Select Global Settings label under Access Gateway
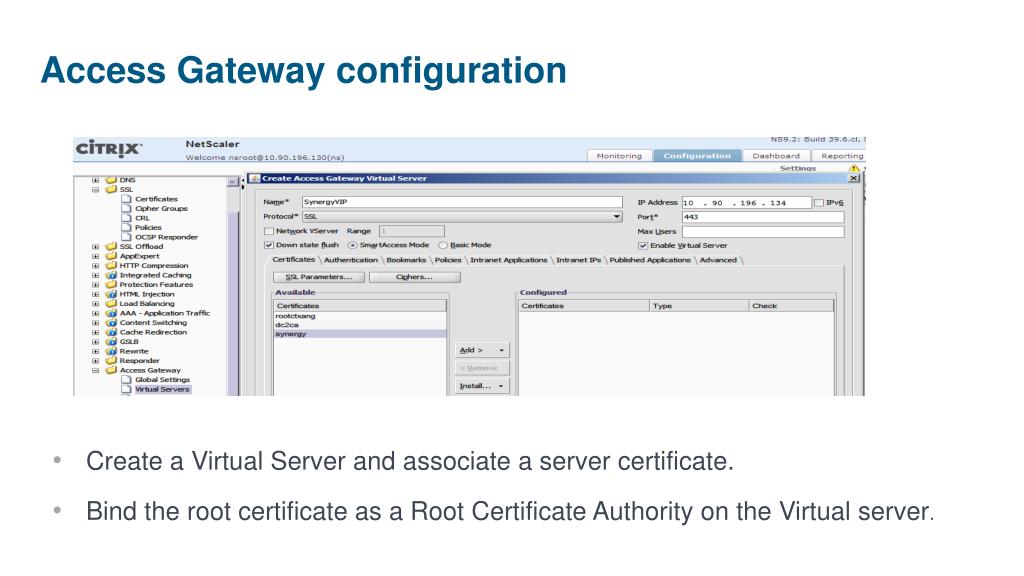 pyautogui.click(x=163, y=379)
